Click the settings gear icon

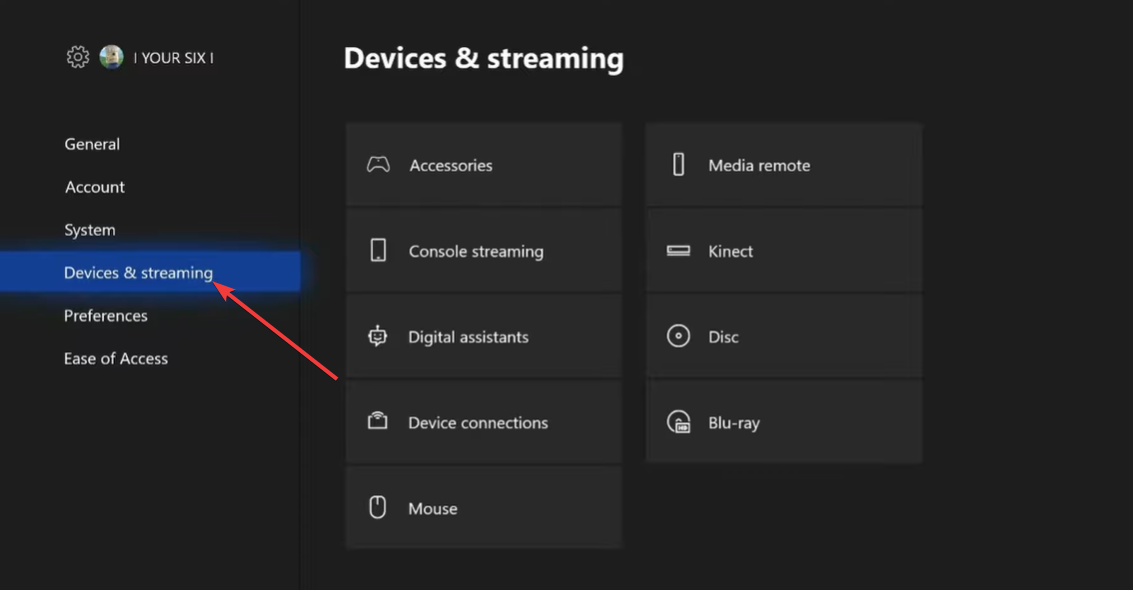pyautogui.click(x=77, y=57)
